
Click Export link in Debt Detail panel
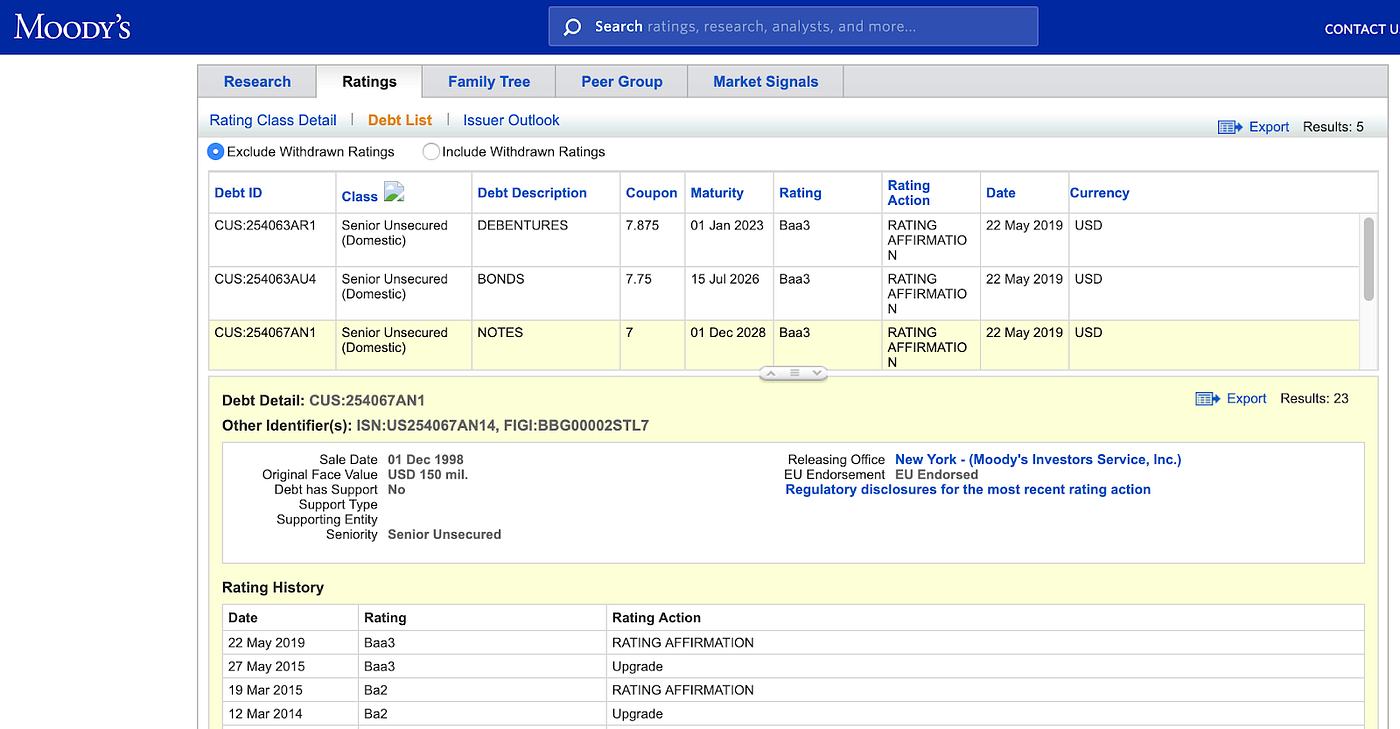pos(1246,398)
